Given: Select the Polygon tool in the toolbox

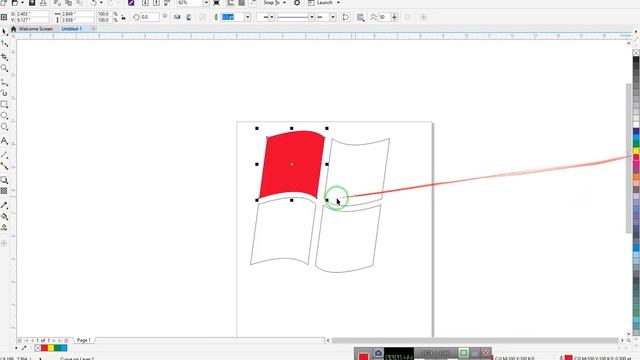Looking at the screenshot, I should (4, 127).
